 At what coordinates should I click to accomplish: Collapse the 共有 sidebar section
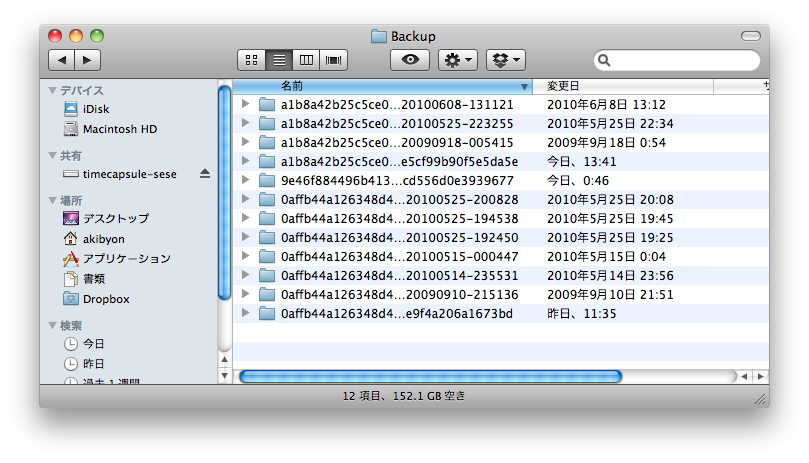coord(52,155)
